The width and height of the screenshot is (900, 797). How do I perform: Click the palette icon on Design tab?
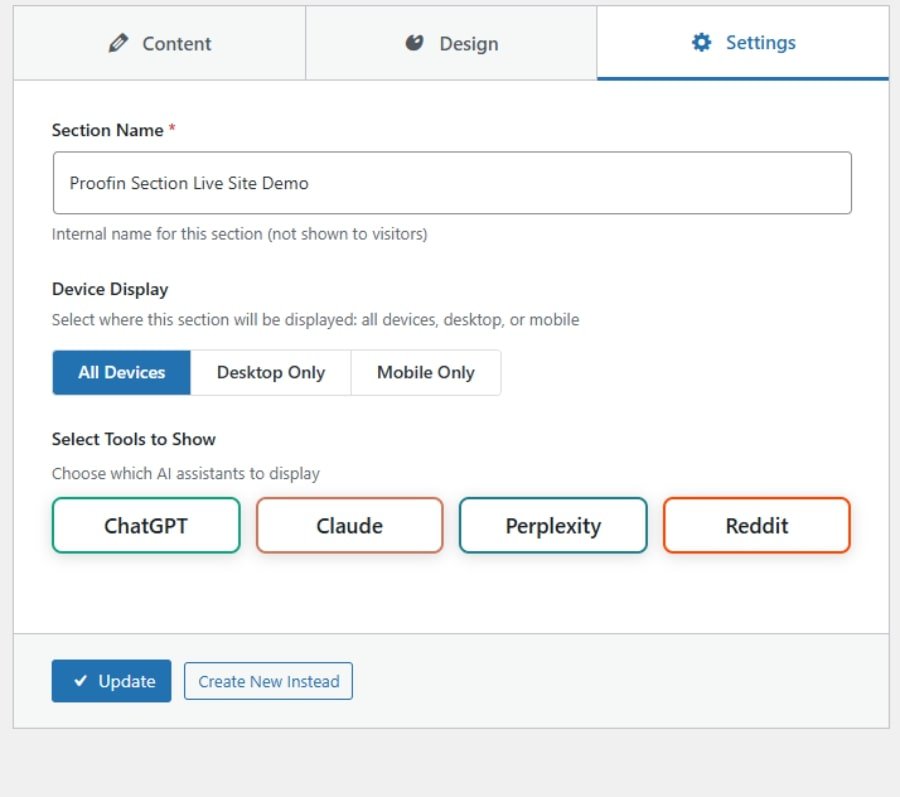[x=415, y=43]
